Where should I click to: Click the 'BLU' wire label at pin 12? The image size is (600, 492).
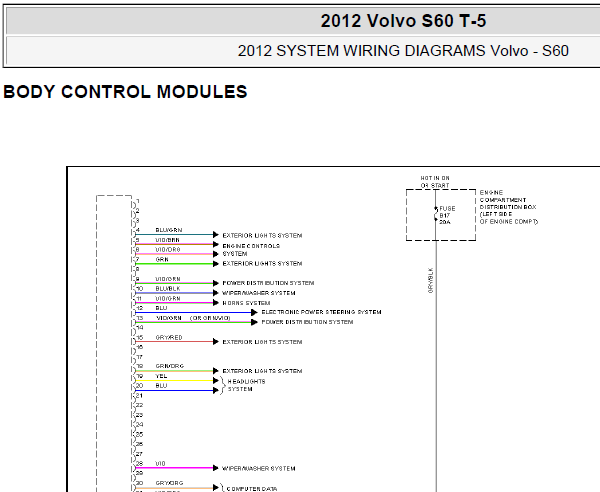161,308
